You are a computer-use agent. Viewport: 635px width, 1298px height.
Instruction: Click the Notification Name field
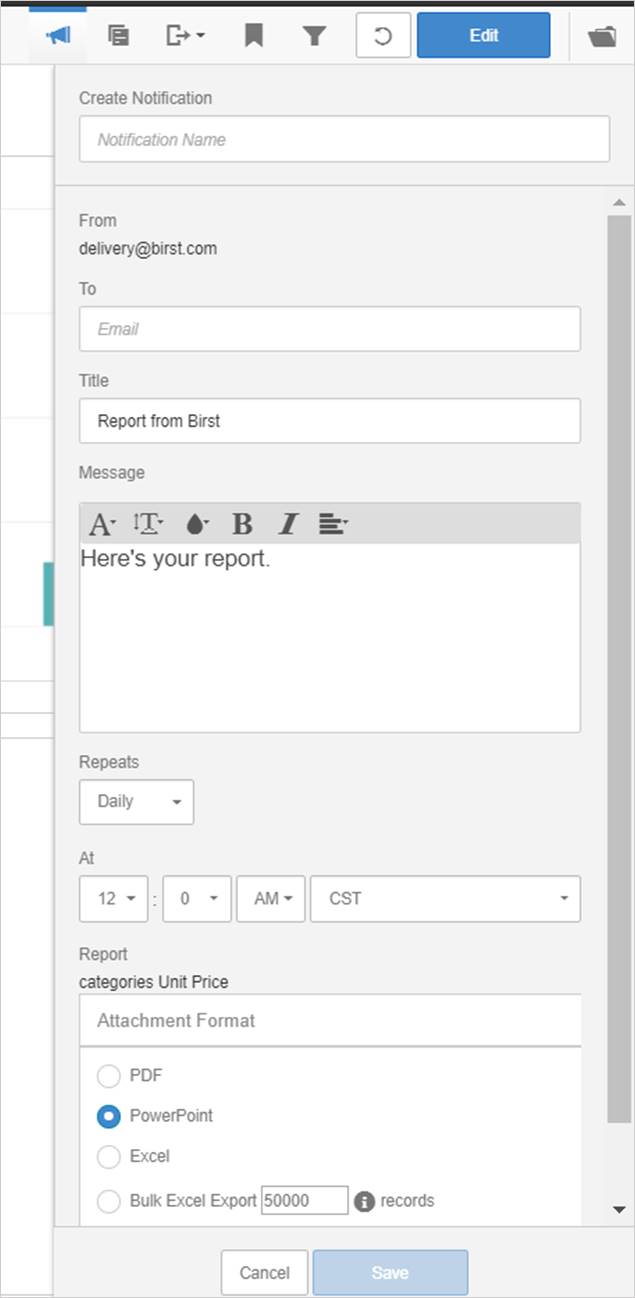pyautogui.click(x=344, y=139)
